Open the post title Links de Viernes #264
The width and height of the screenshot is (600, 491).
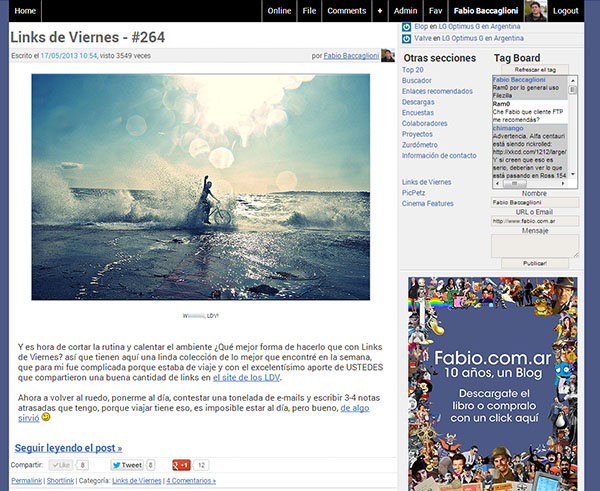coord(88,37)
